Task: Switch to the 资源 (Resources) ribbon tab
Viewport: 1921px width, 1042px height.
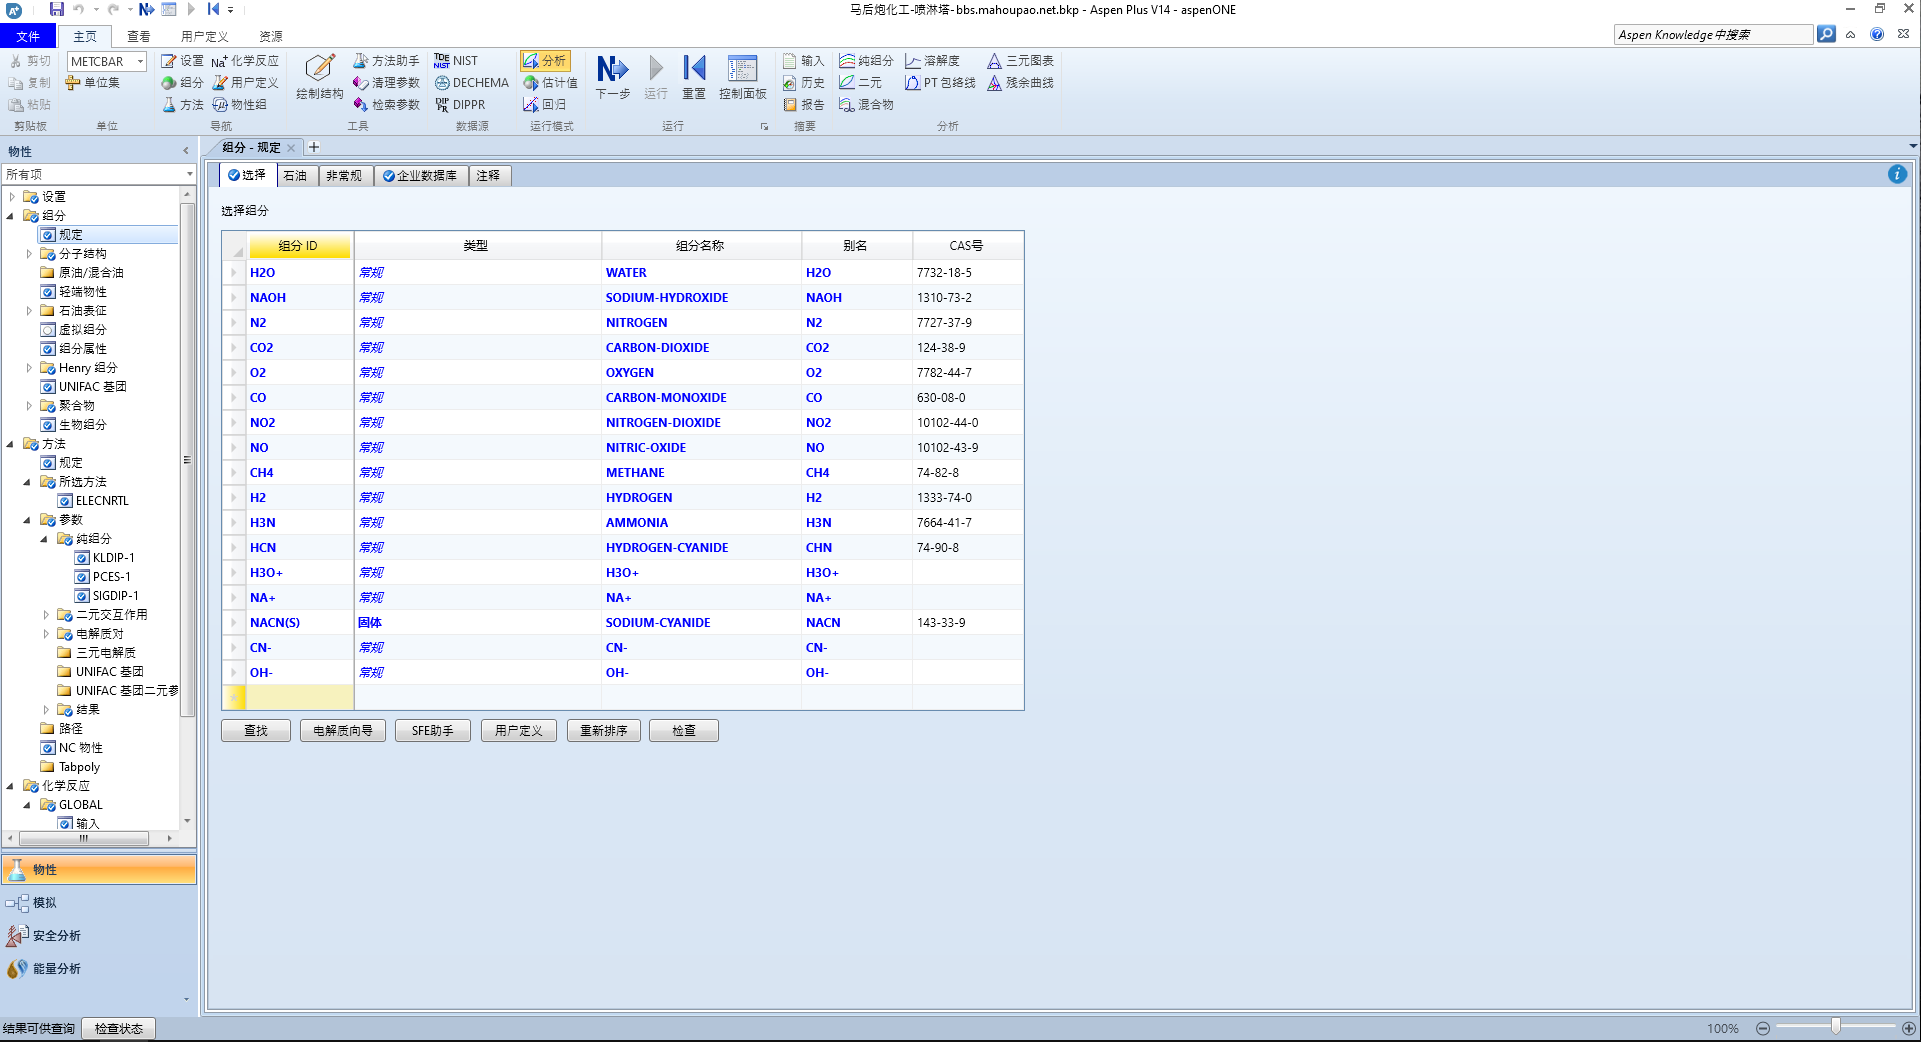Action: [270, 36]
